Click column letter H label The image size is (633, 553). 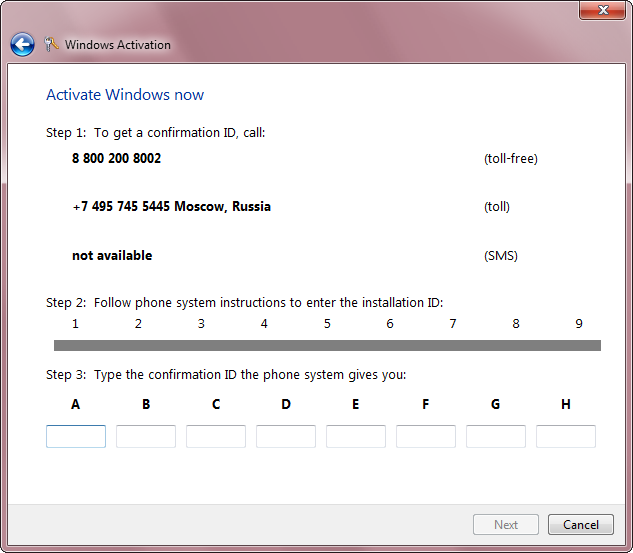point(566,404)
